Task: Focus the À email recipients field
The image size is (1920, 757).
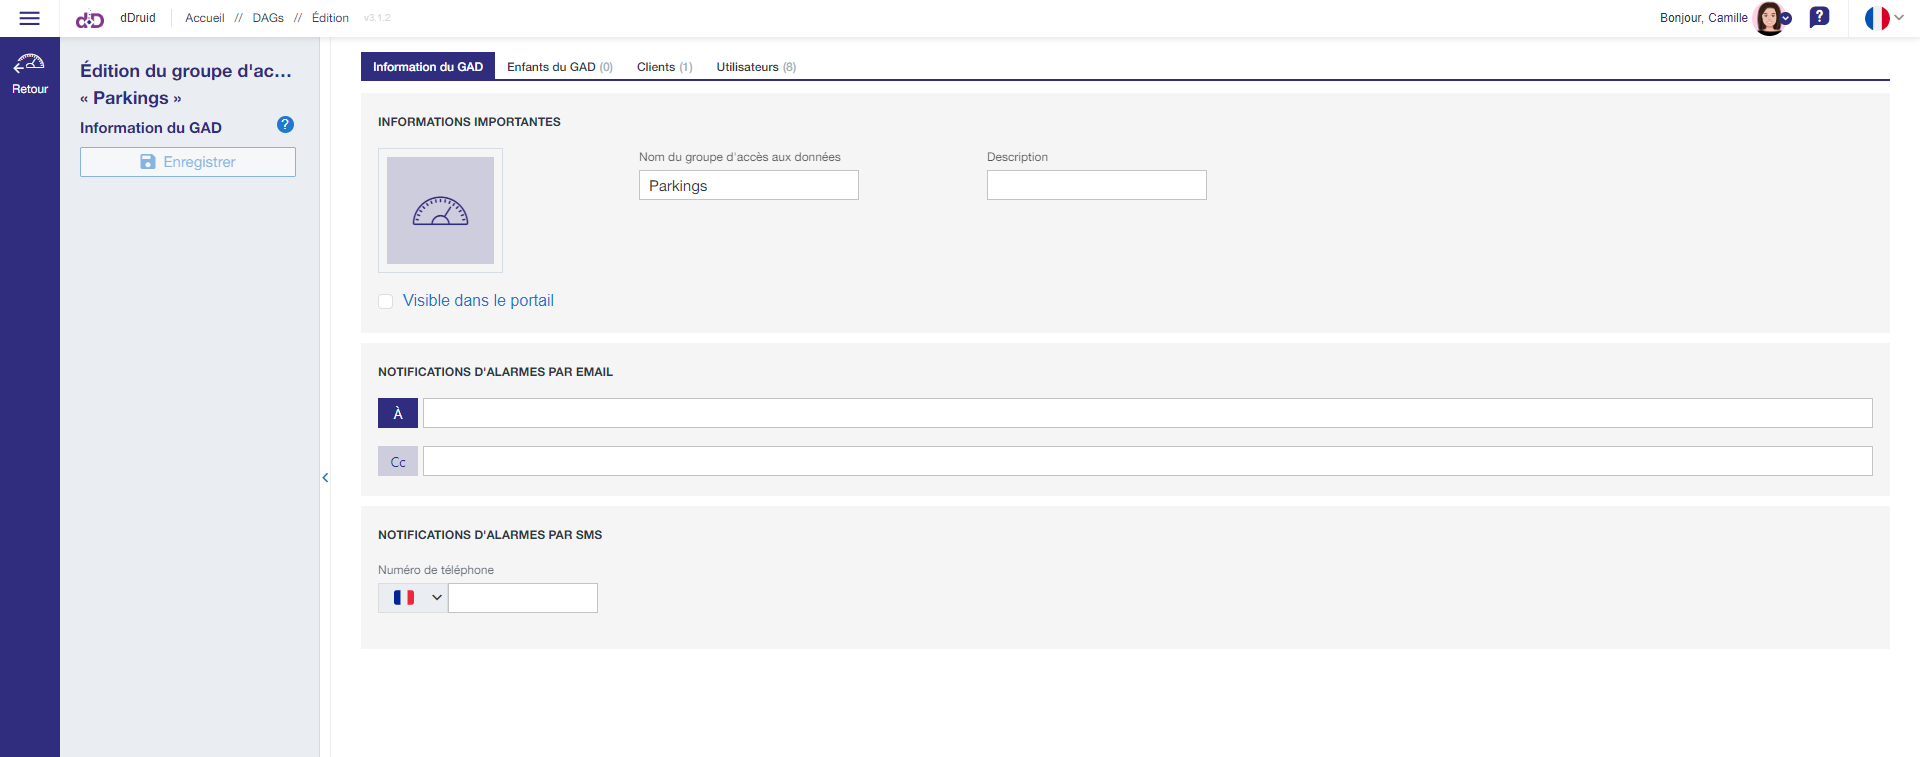Action: tap(1148, 413)
